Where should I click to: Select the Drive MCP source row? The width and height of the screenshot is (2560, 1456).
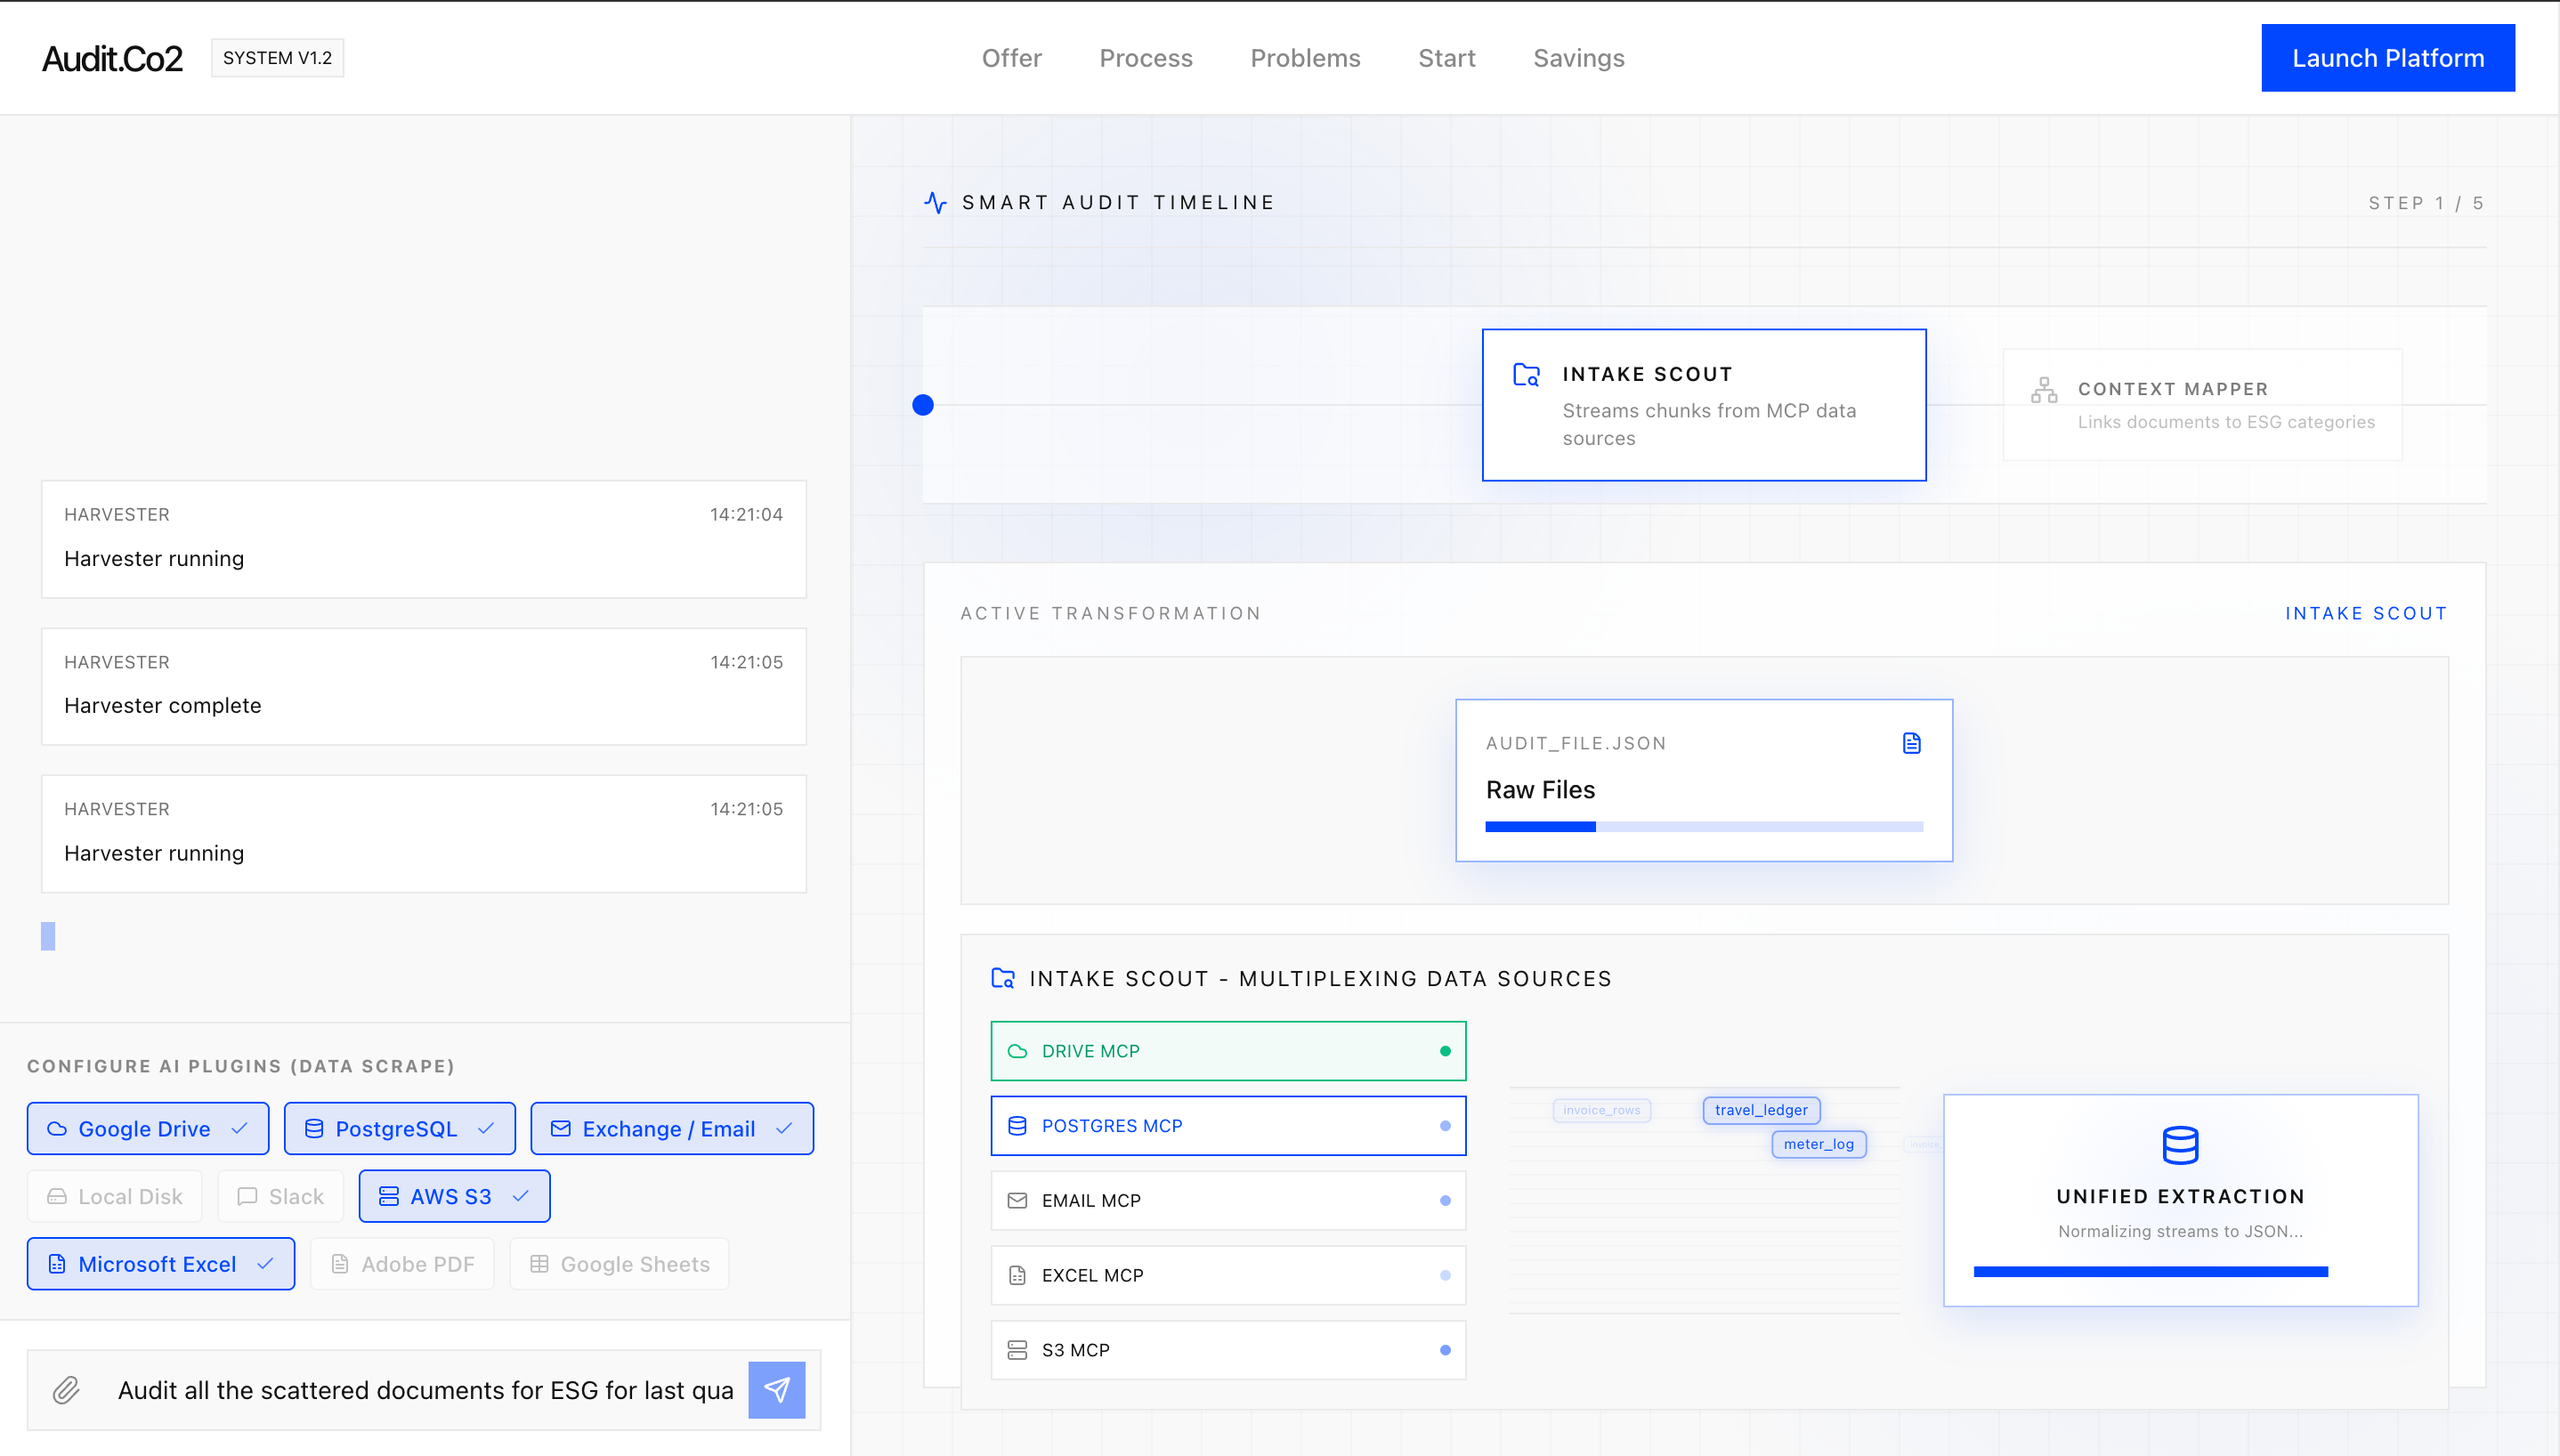click(x=1228, y=1051)
